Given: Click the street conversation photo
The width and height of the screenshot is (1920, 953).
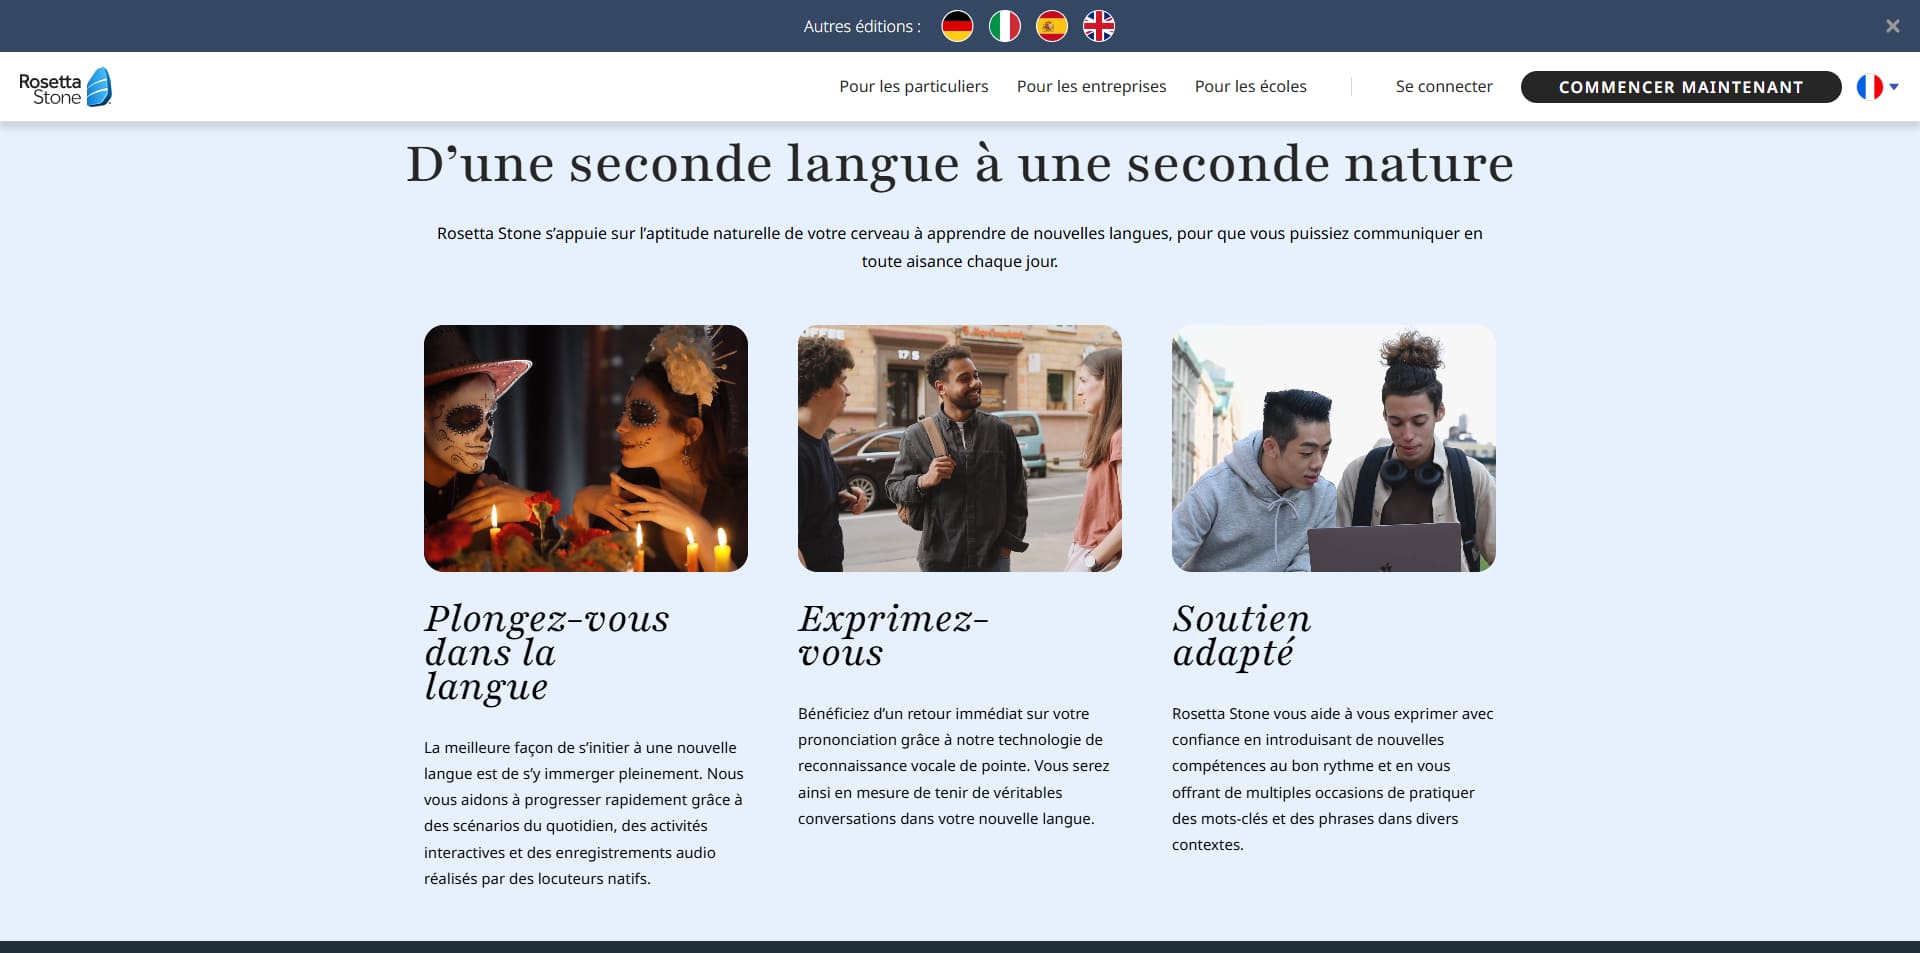Looking at the screenshot, I should (x=960, y=448).
